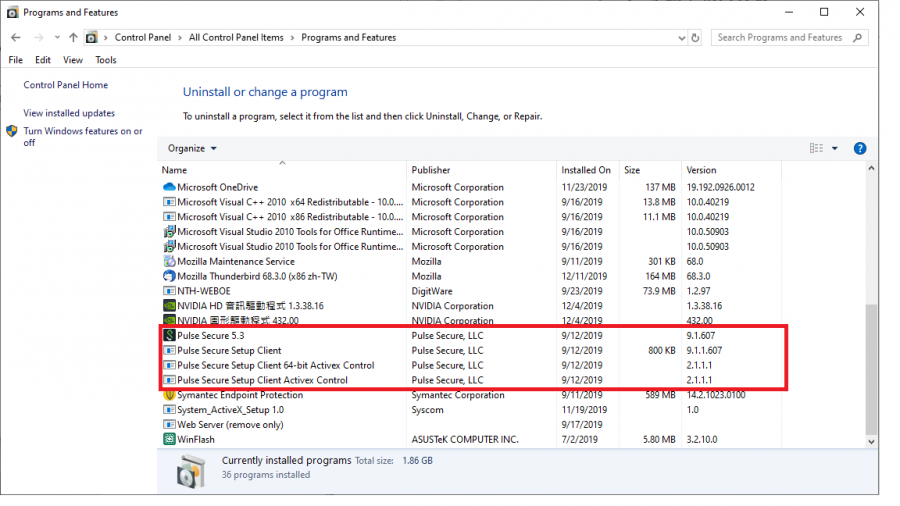Viewport: 900px width, 506px height.
Task: Click the Up one level arrow
Action: click(73, 38)
